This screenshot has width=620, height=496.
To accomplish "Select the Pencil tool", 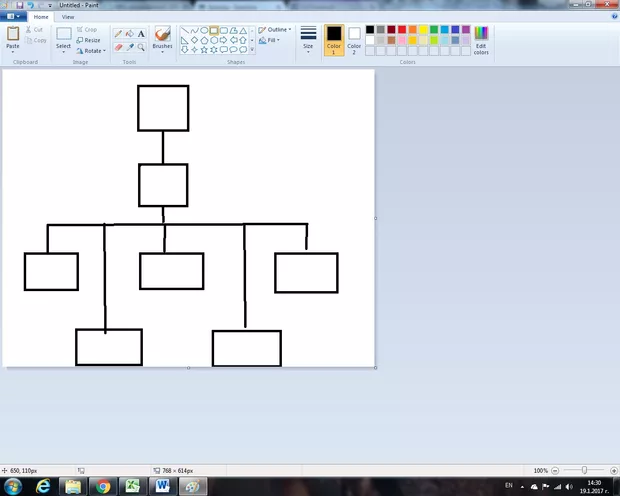I will (x=118, y=33).
